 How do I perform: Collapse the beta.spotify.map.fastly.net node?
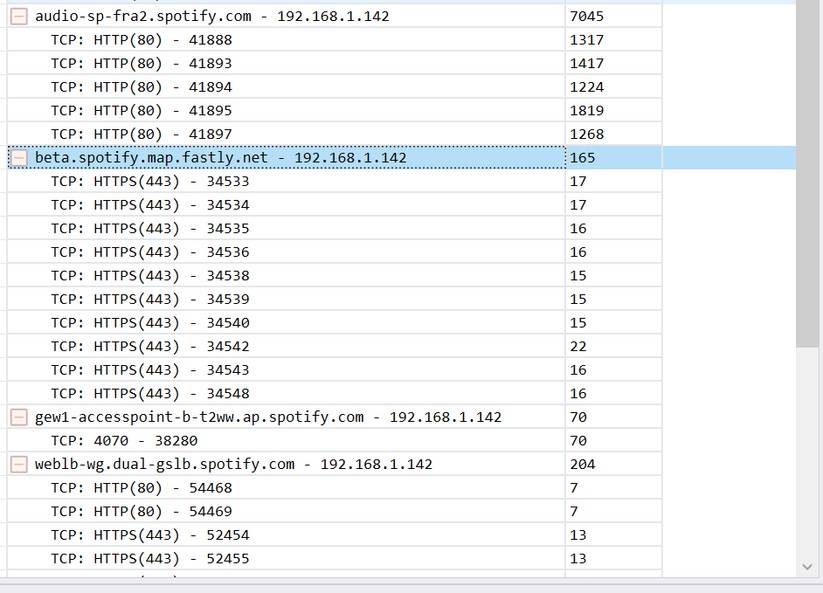pos(19,158)
